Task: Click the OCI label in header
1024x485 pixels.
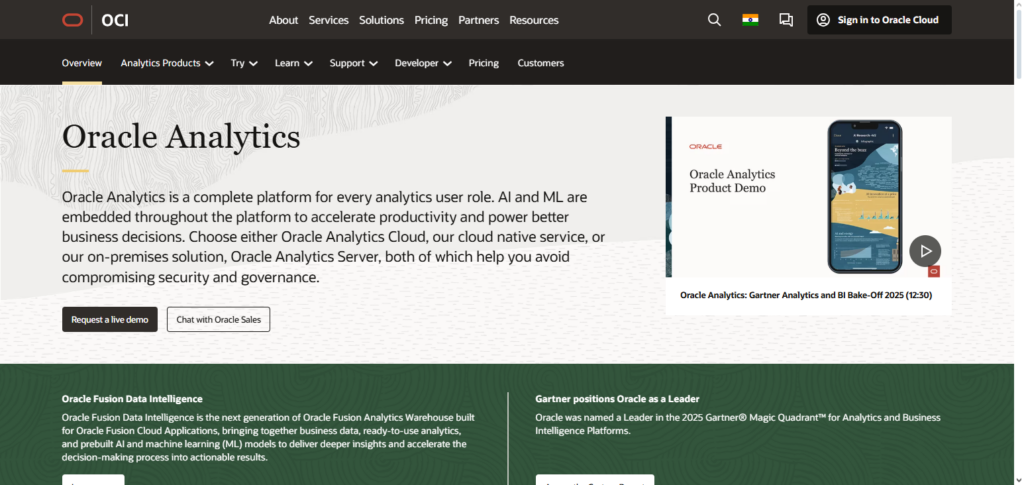Action: pyautogui.click(x=115, y=20)
